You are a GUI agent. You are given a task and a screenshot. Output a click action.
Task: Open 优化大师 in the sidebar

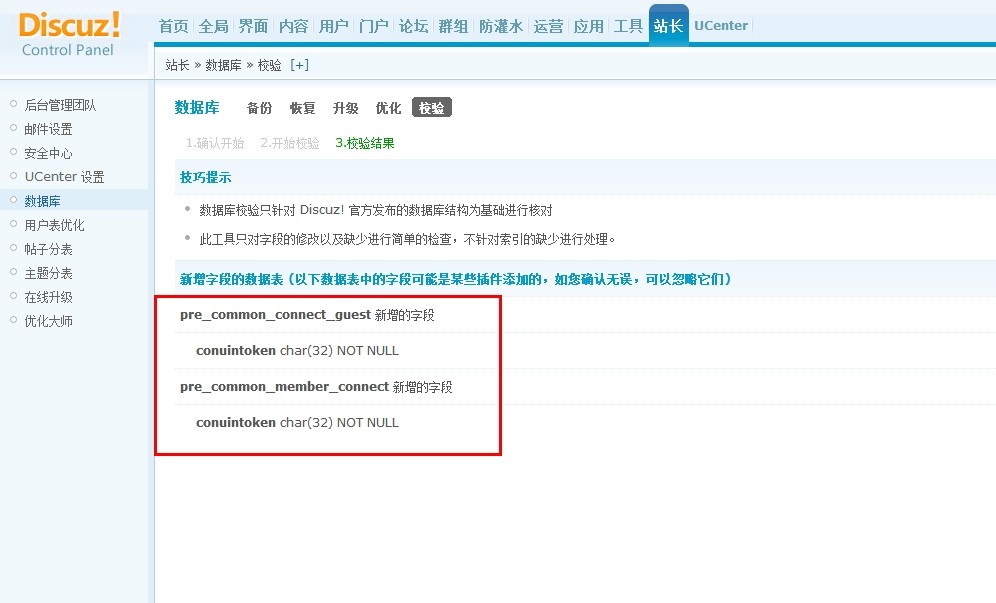[48, 321]
